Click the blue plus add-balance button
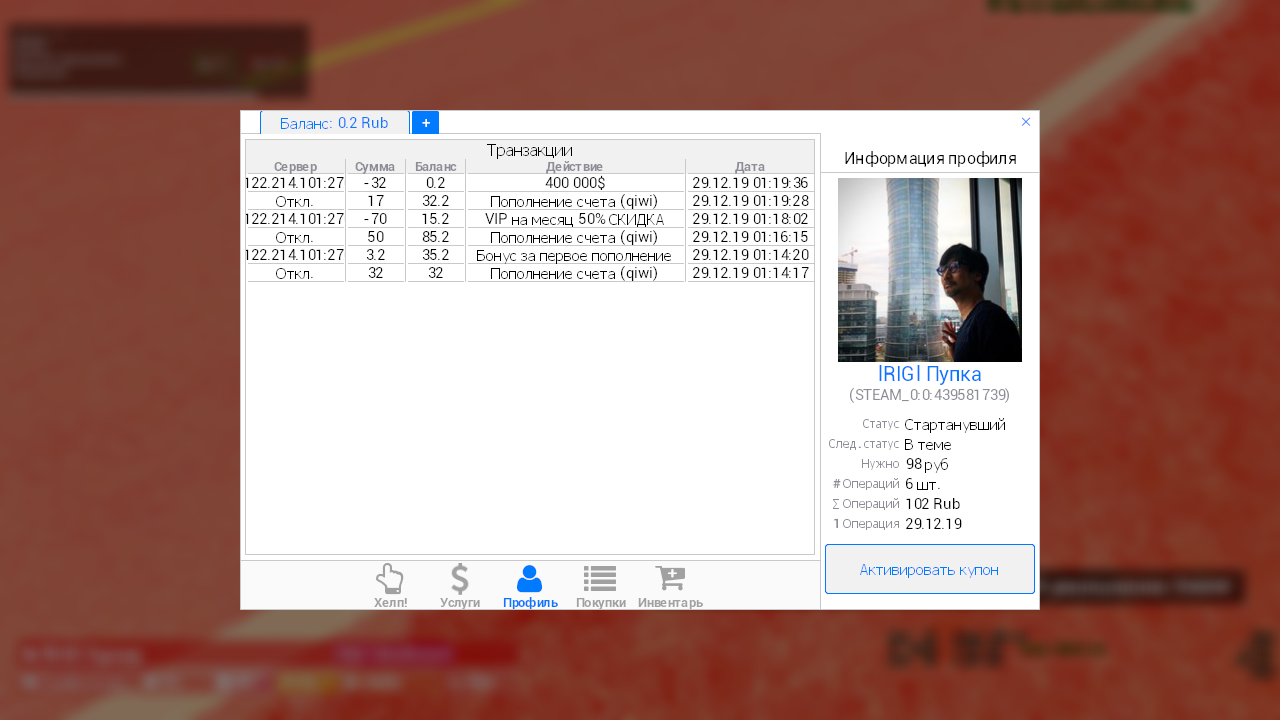The image size is (1280, 720). 425,123
